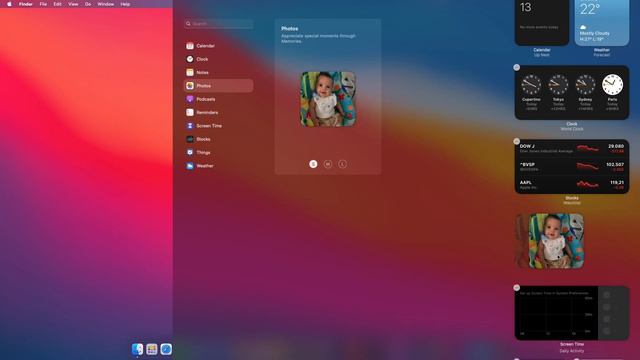Select the Calendar icon in widget list
Screen dimensions: 640x360
(x=190, y=46)
